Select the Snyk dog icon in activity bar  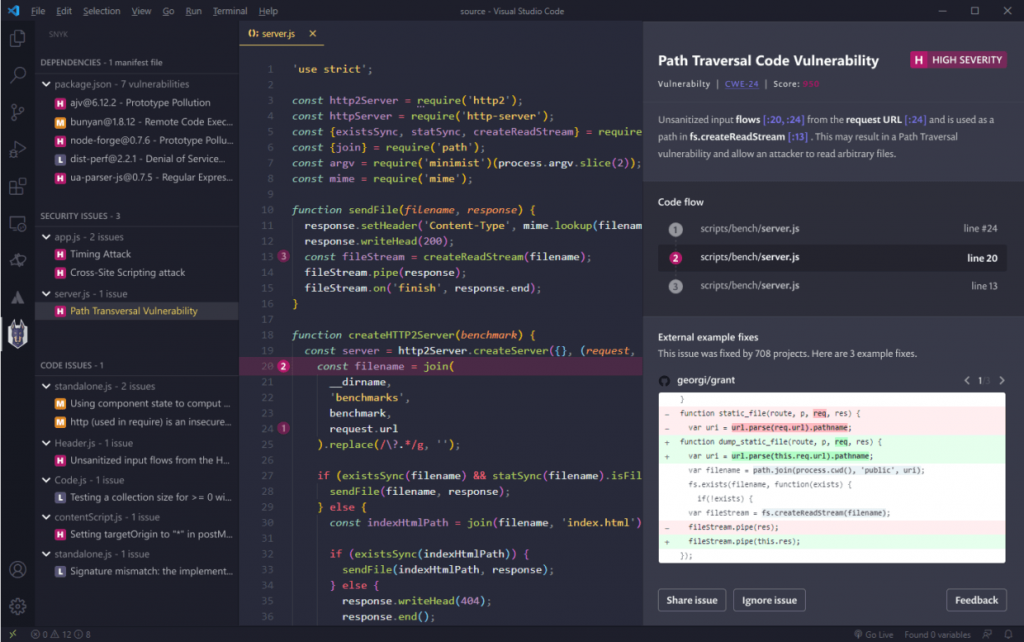pos(18,334)
